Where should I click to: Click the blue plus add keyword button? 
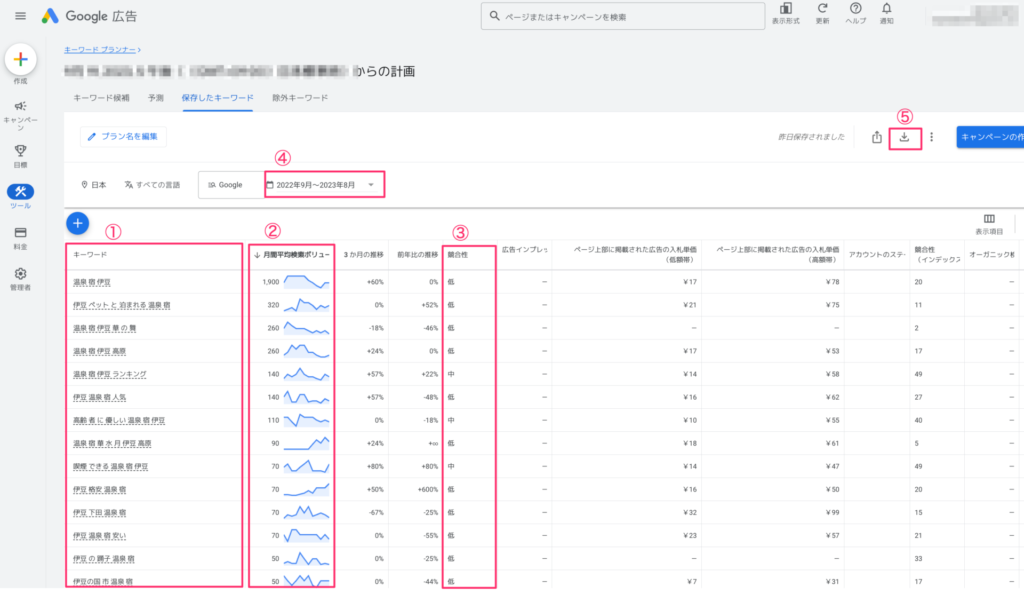[x=78, y=223]
